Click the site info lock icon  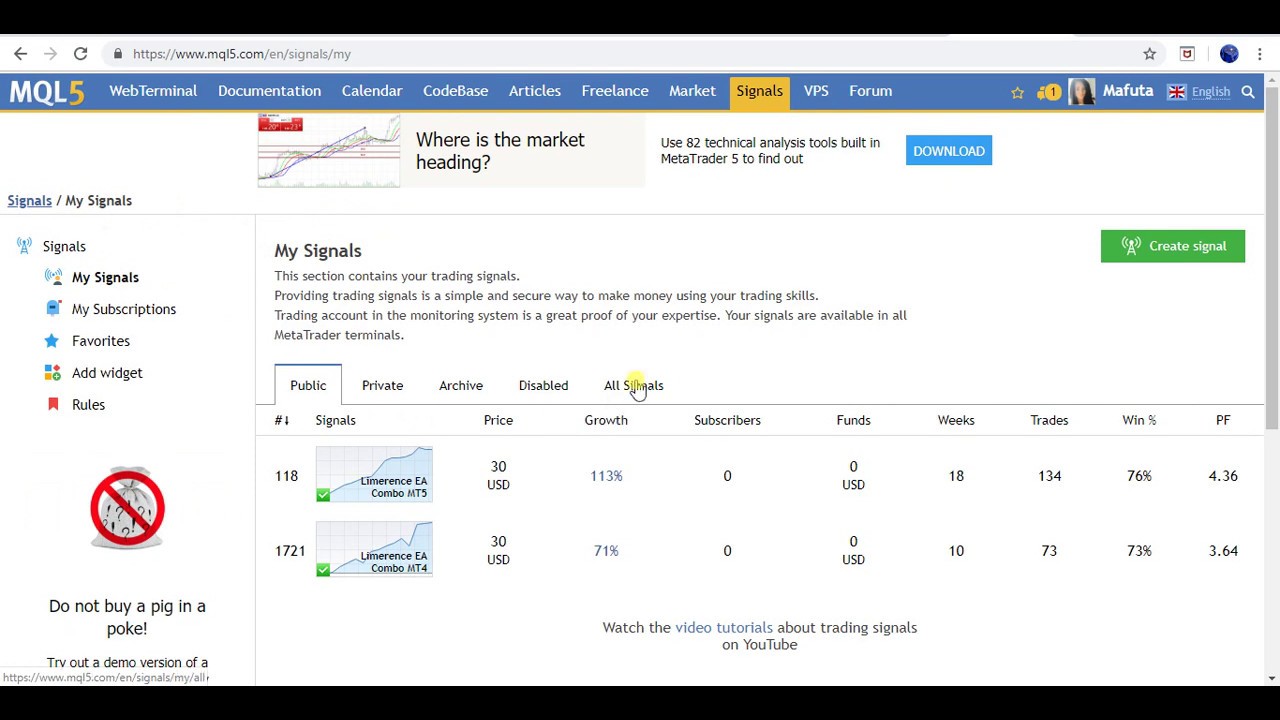pos(118,54)
